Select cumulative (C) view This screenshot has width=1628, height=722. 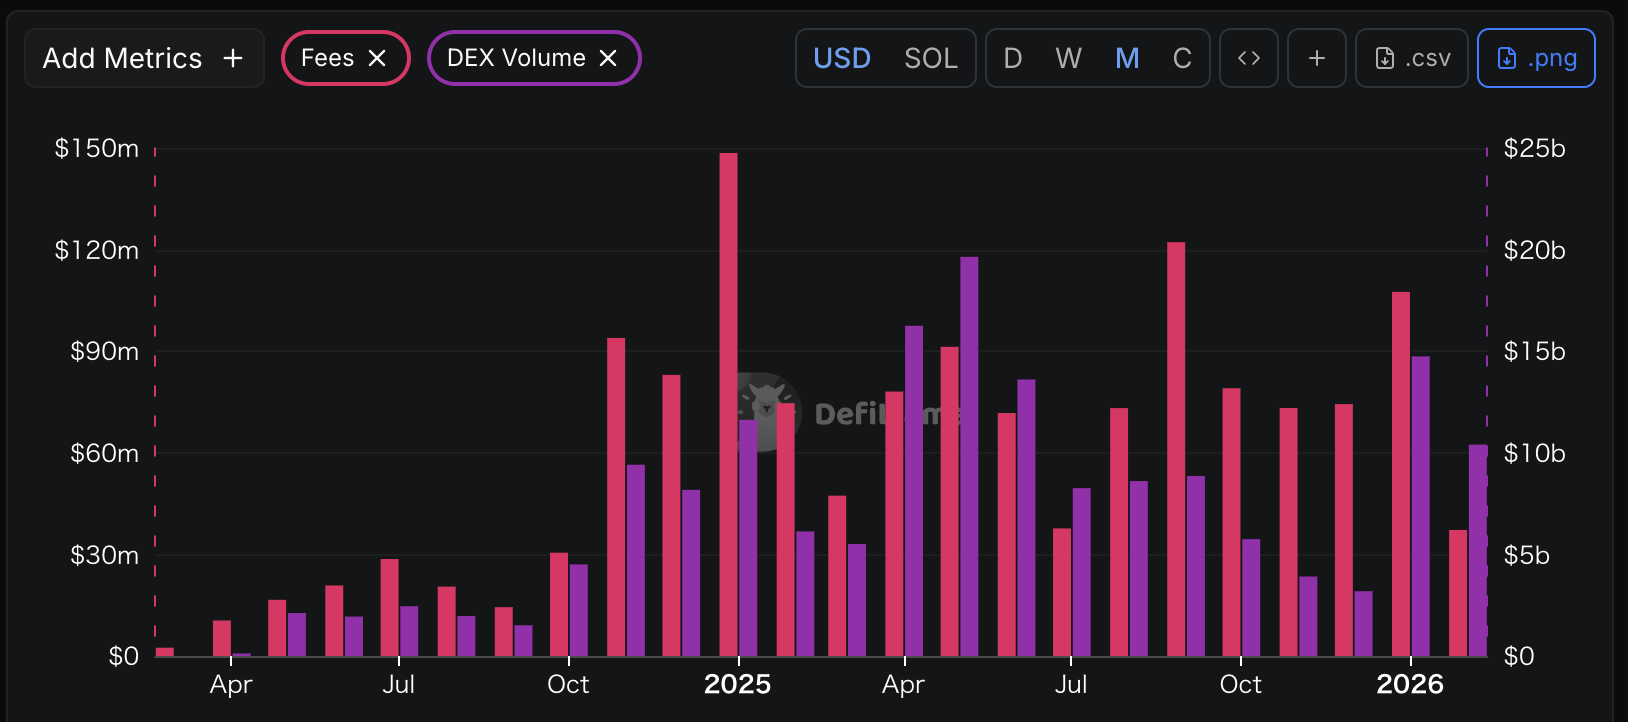point(1182,58)
